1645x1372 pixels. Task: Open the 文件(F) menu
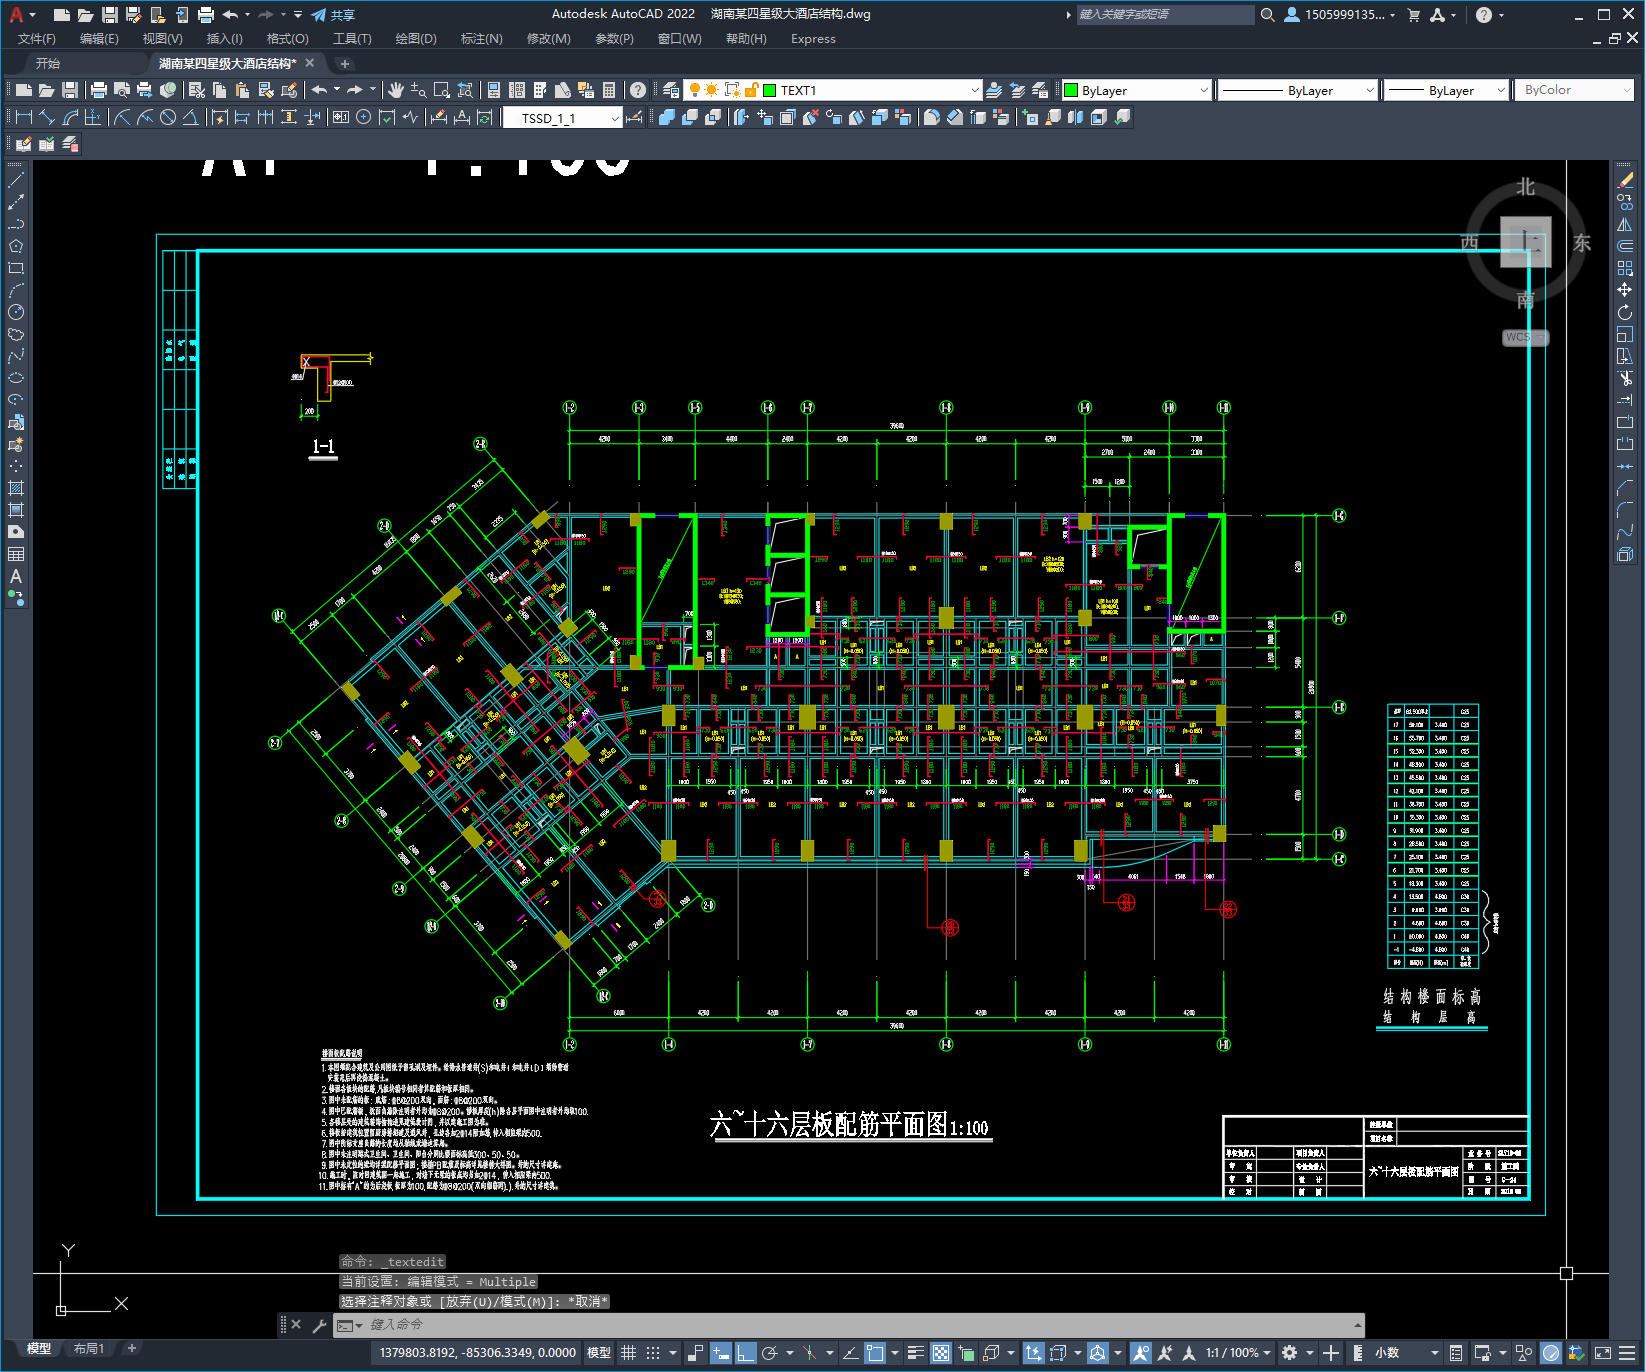tap(37, 39)
